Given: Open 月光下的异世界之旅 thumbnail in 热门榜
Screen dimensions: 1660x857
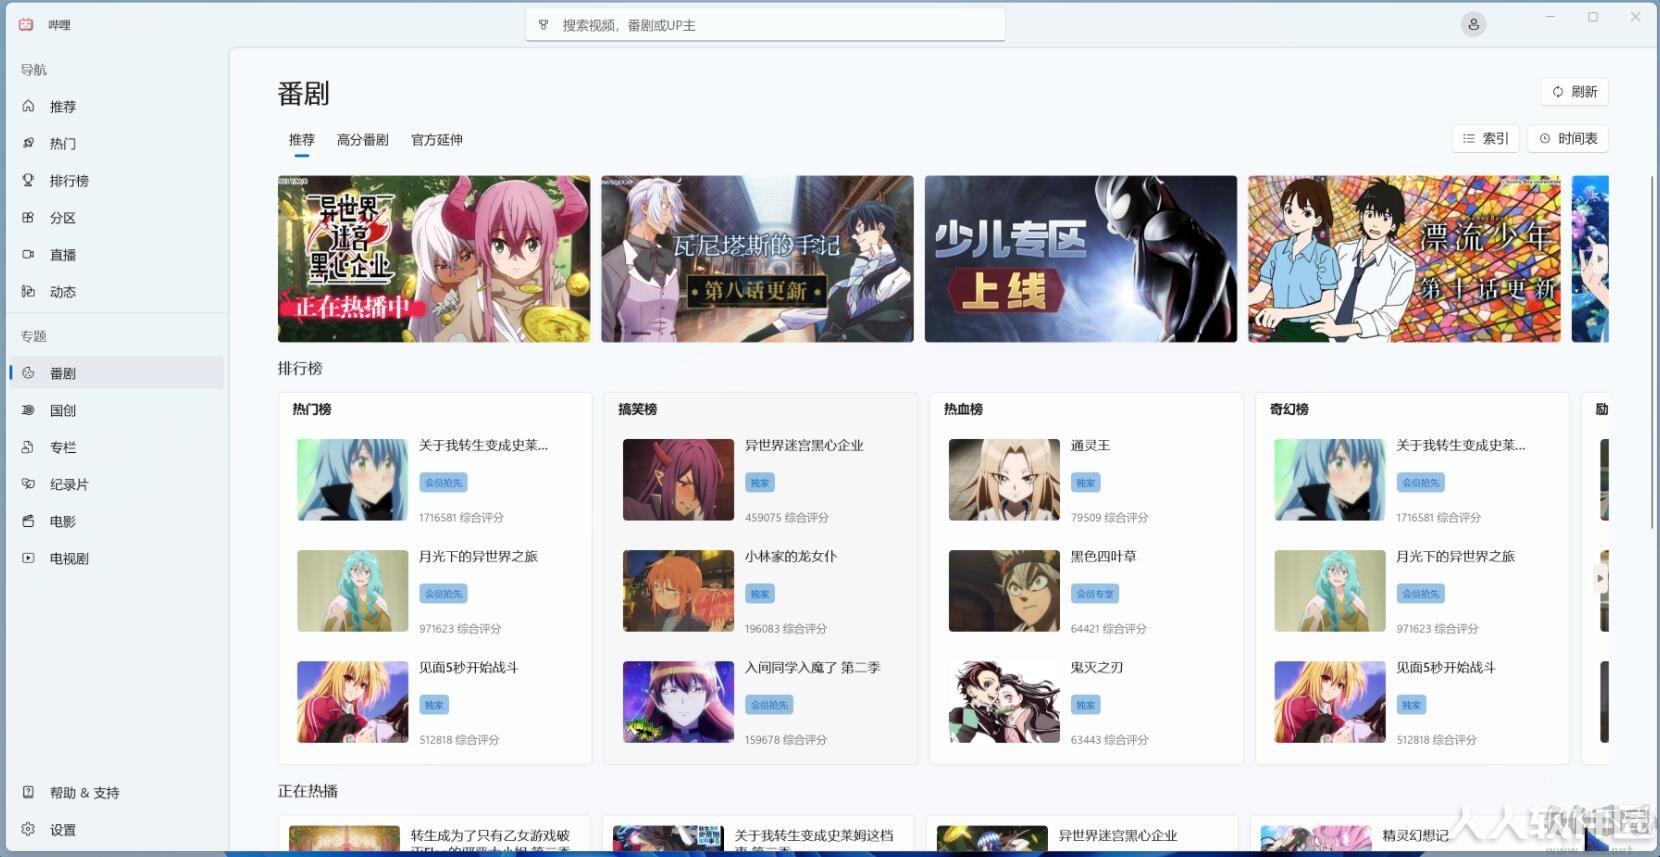Looking at the screenshot, I should click(352, 591).
